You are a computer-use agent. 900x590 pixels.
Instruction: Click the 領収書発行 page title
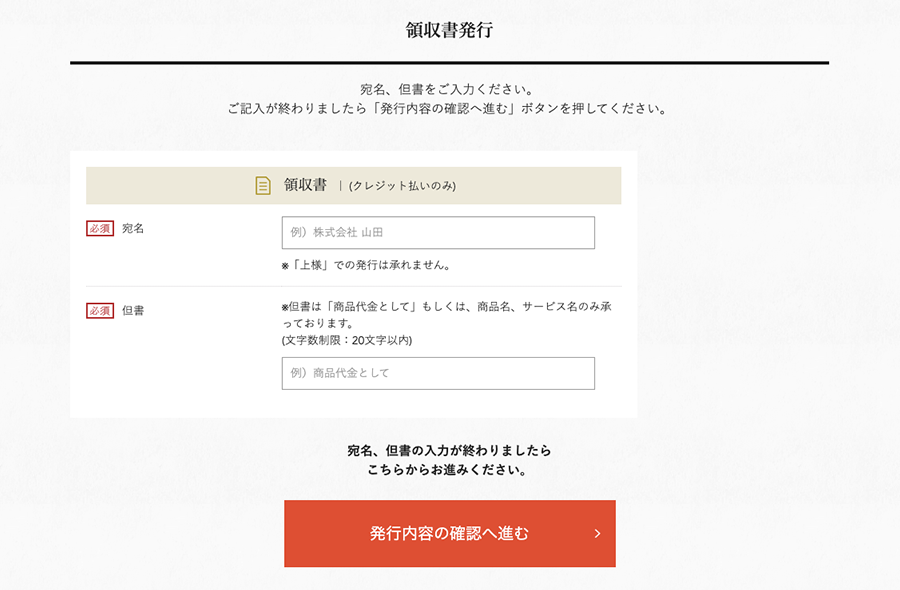(449, 30)
